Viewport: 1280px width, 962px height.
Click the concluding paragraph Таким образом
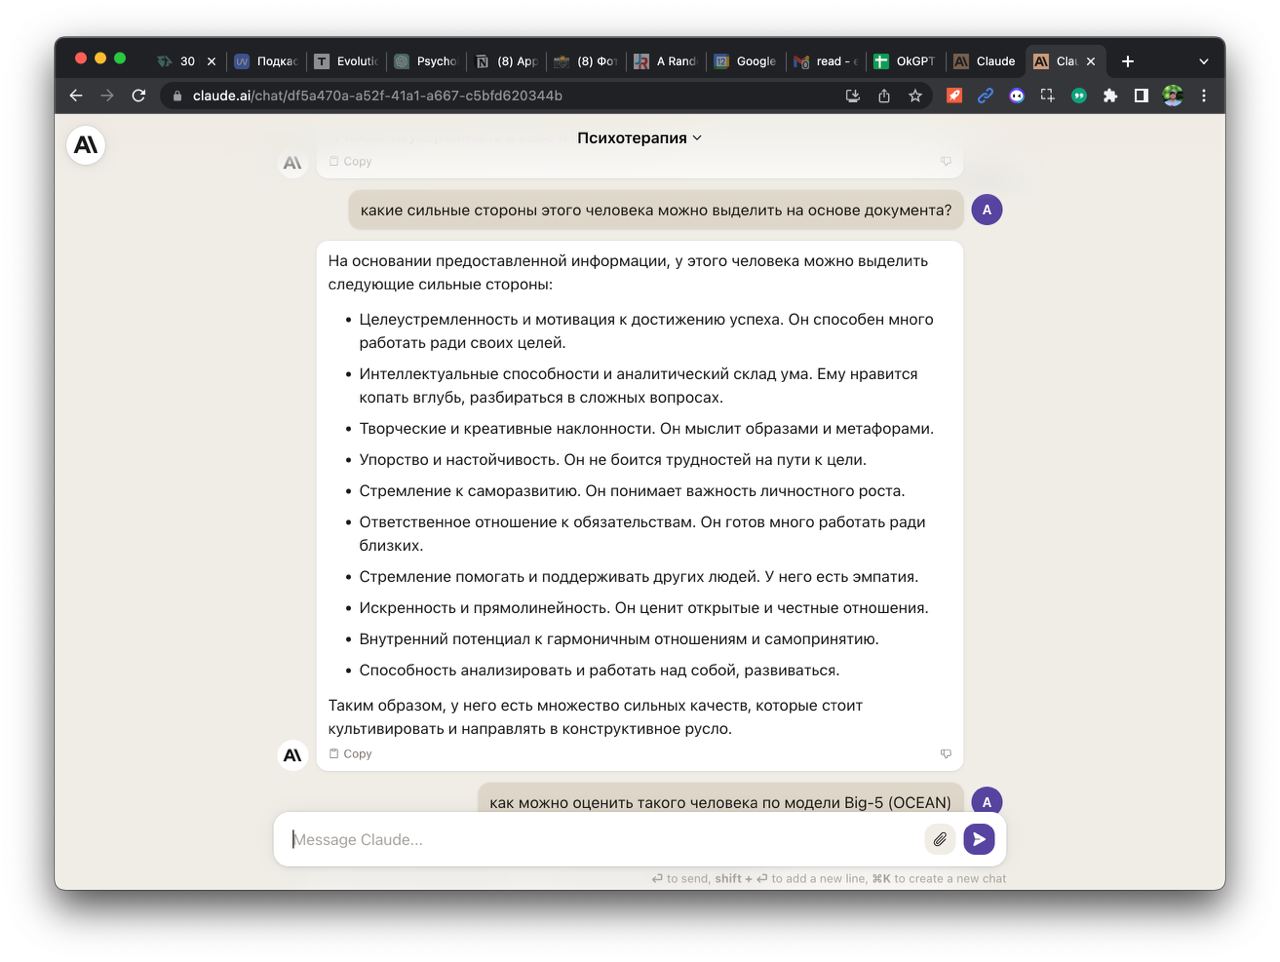click(x=595, y=717)
